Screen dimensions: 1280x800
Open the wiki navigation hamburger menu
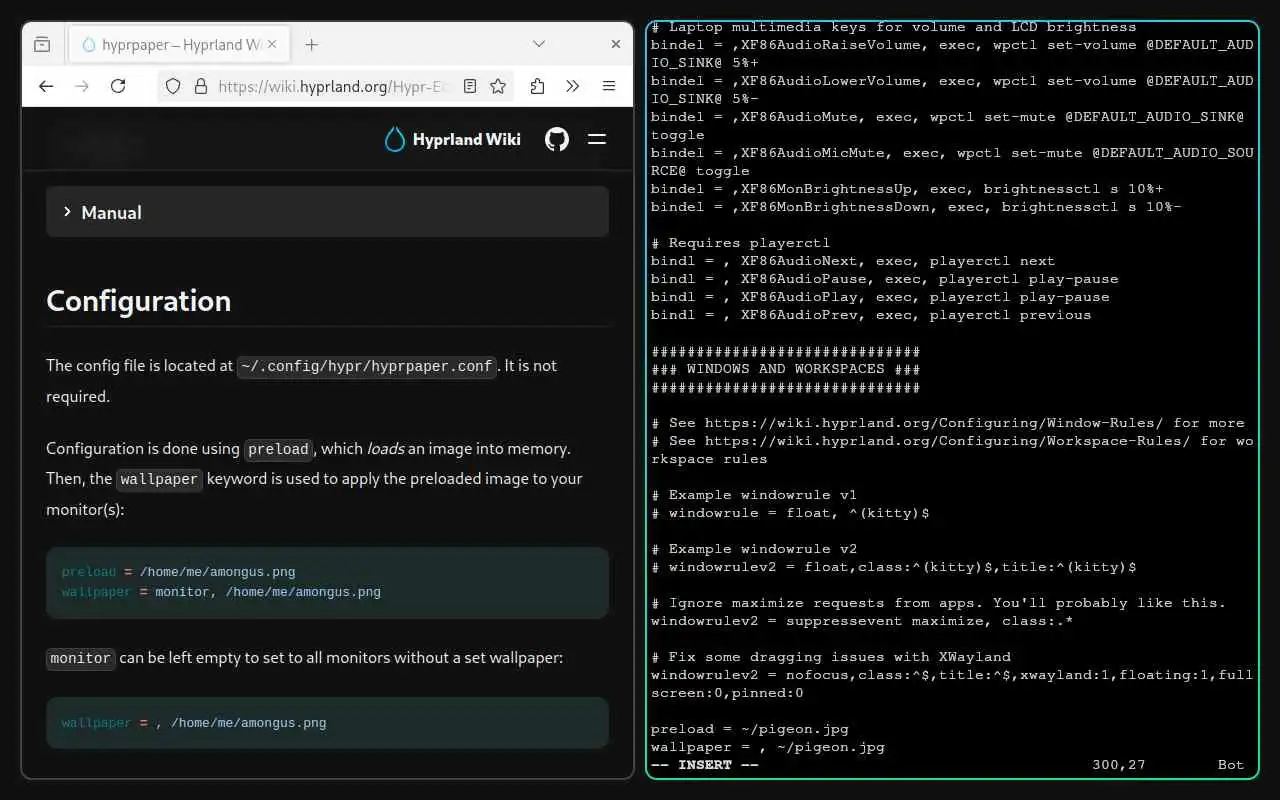click(x=597, y=139)
